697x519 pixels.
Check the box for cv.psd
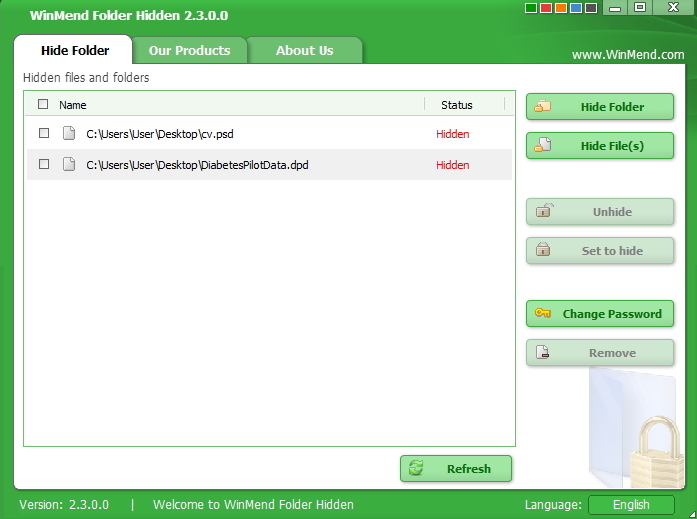(44, 133)
